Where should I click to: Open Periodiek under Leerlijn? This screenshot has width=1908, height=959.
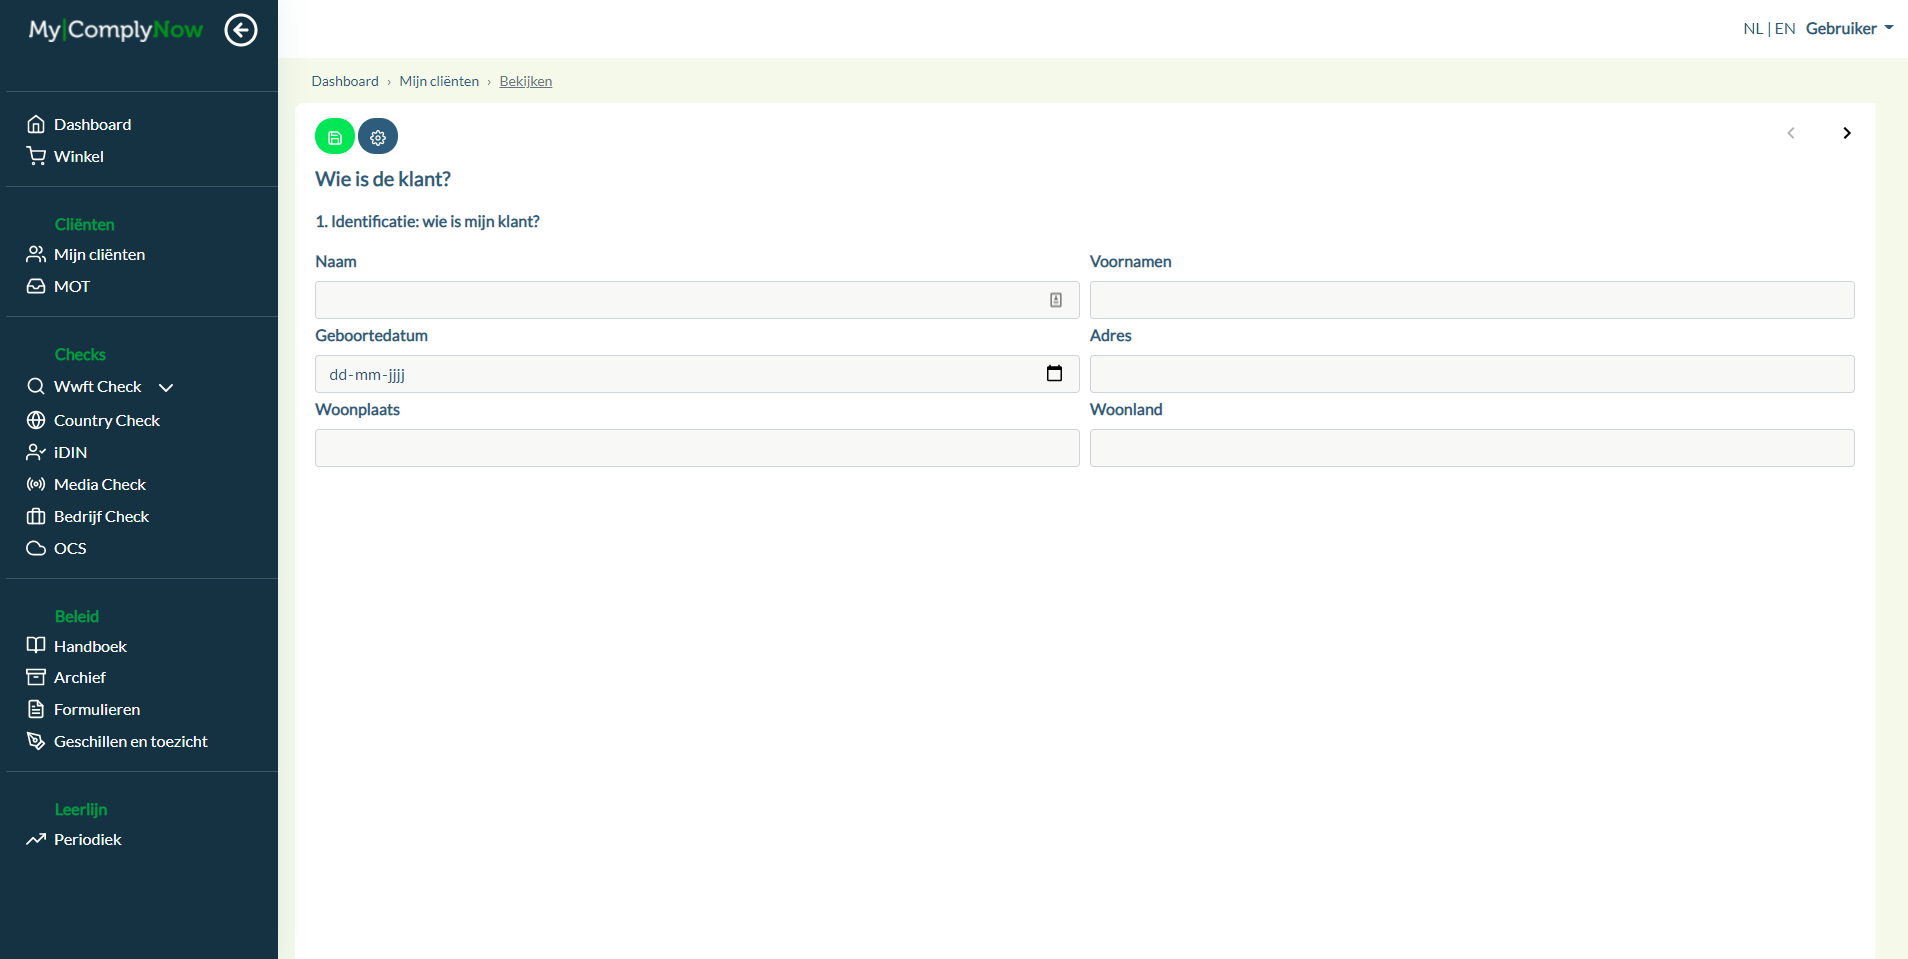tap(87, 839)
